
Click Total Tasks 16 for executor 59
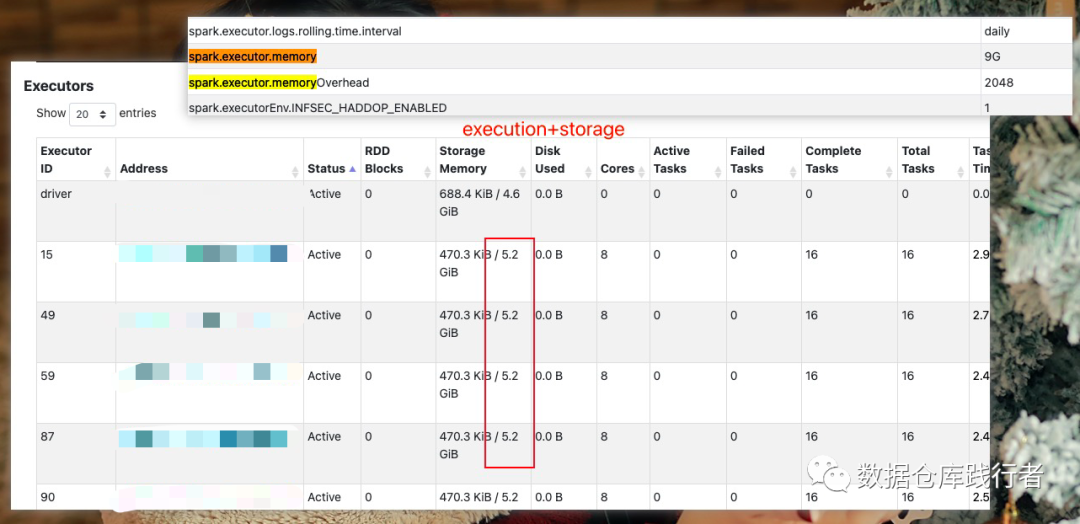[908, 376]
